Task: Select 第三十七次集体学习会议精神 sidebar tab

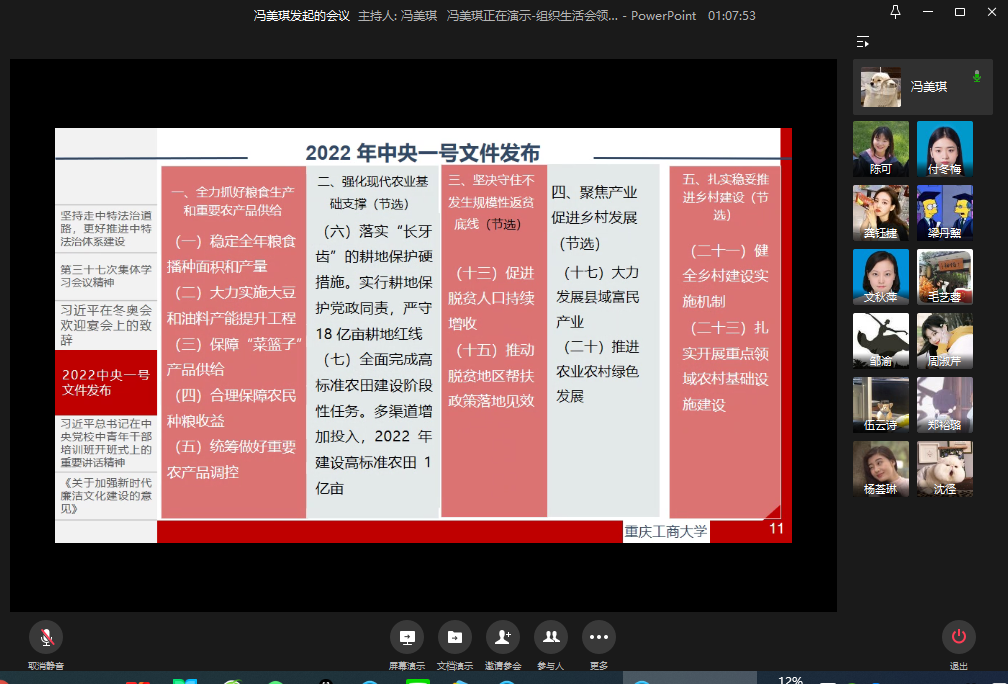Action: point(106,276)
